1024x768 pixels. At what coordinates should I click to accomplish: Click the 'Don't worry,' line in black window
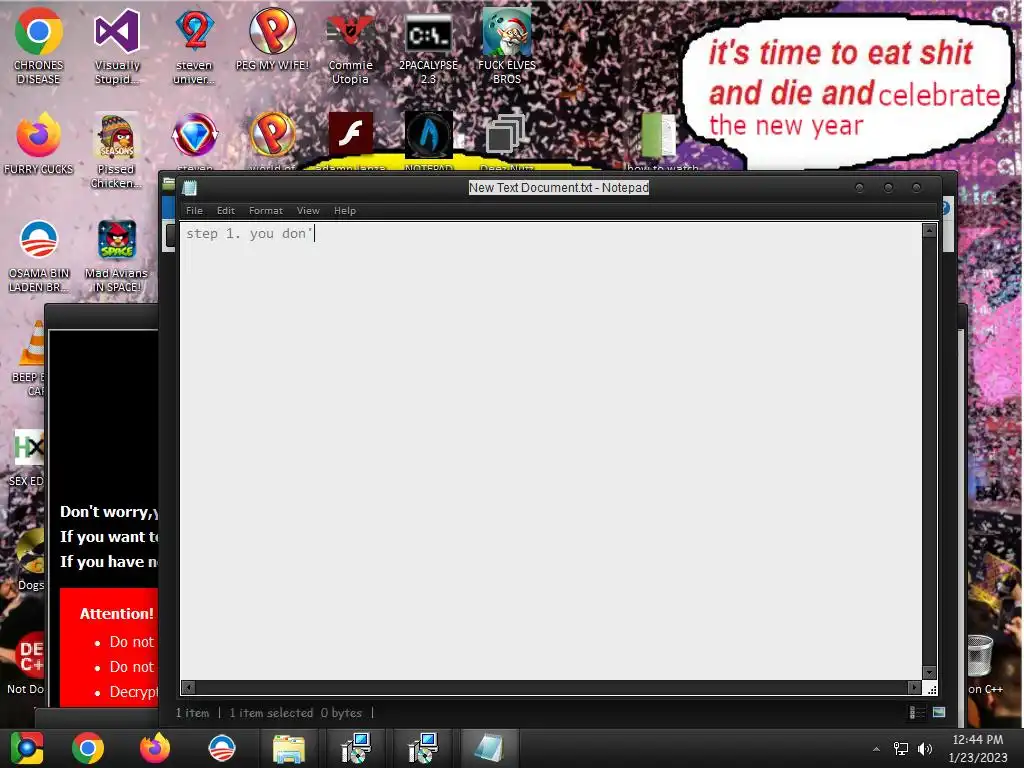click(109, 511)
